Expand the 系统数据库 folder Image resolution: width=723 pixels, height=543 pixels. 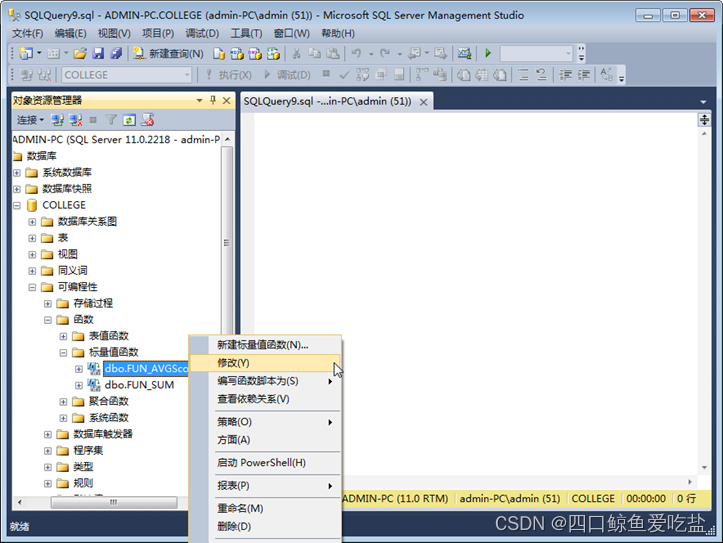tap(17, 173)
